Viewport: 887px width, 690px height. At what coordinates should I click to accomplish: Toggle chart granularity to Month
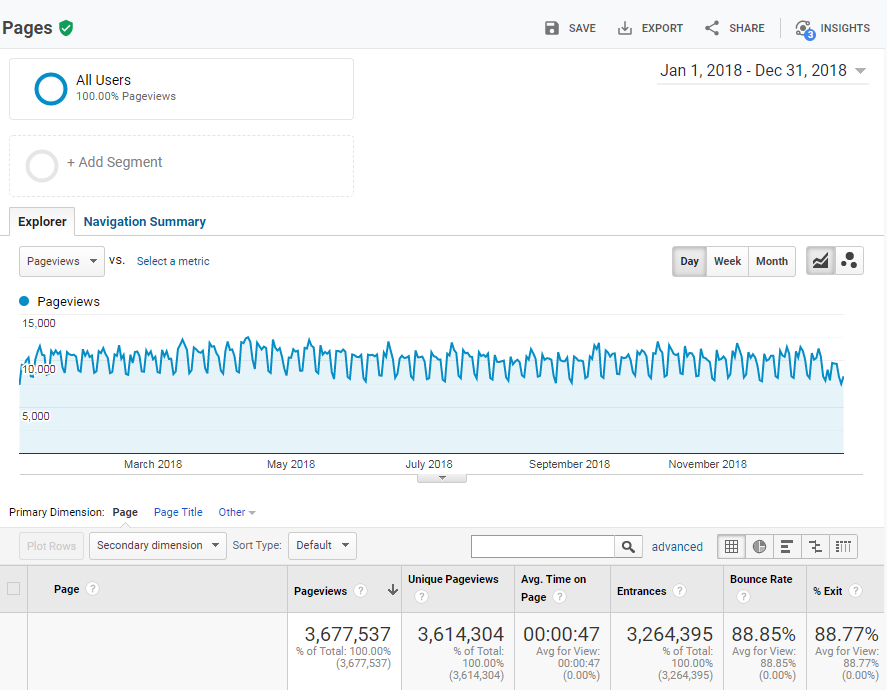click(x=772, y=261)
